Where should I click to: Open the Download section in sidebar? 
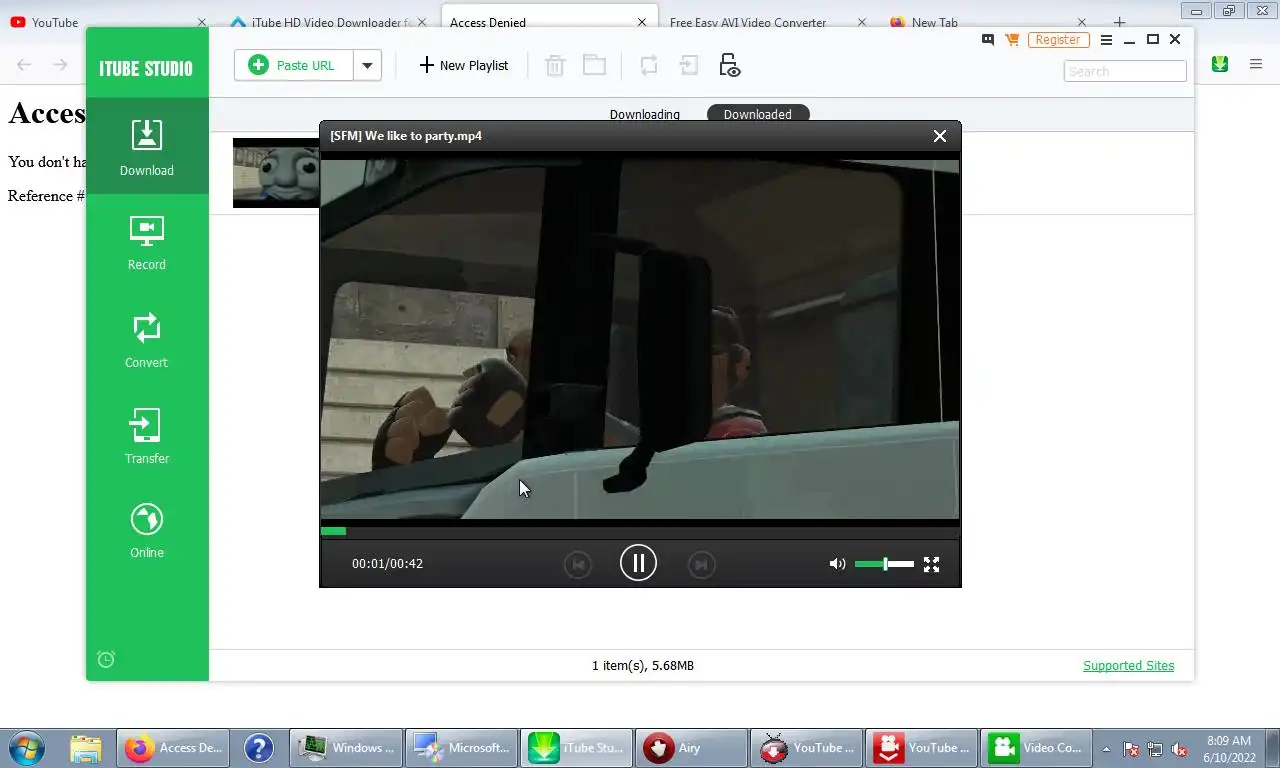click(147, 146)
